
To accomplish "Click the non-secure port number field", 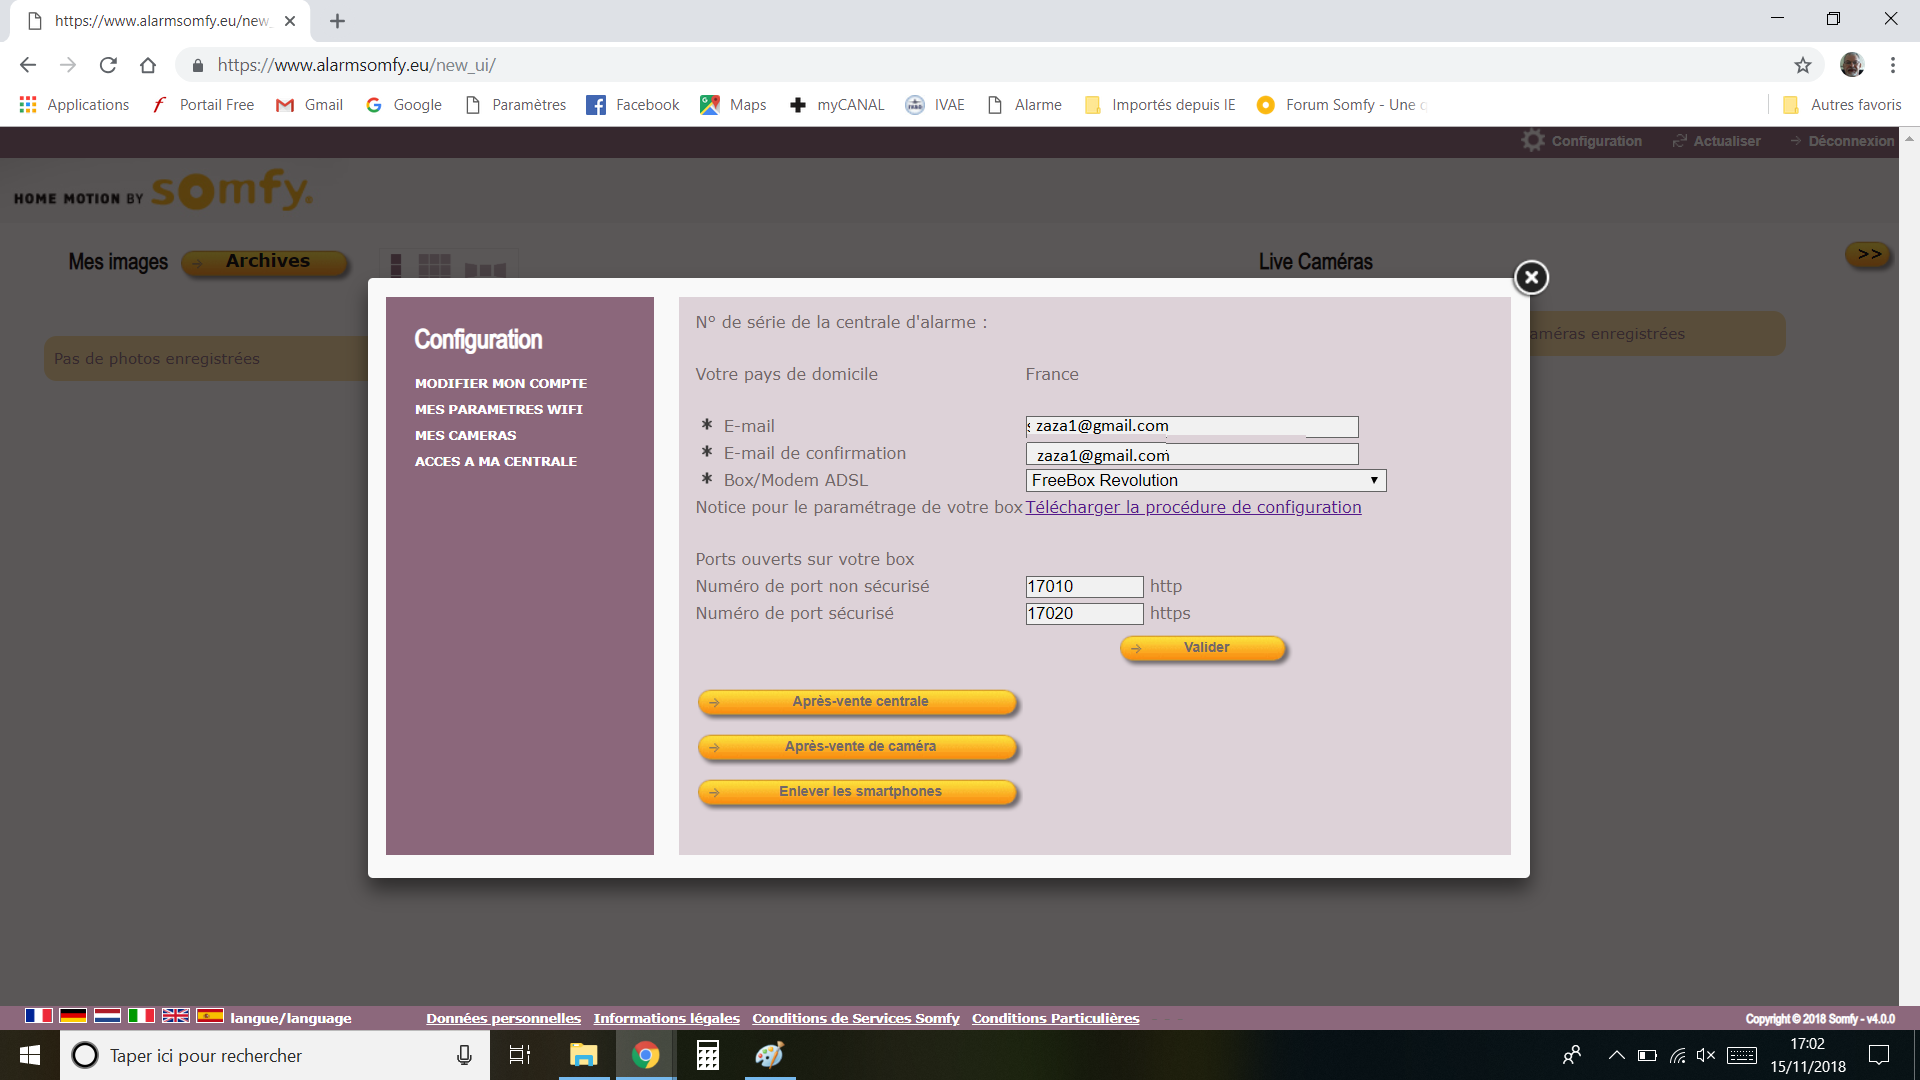I will (1084, 586).
